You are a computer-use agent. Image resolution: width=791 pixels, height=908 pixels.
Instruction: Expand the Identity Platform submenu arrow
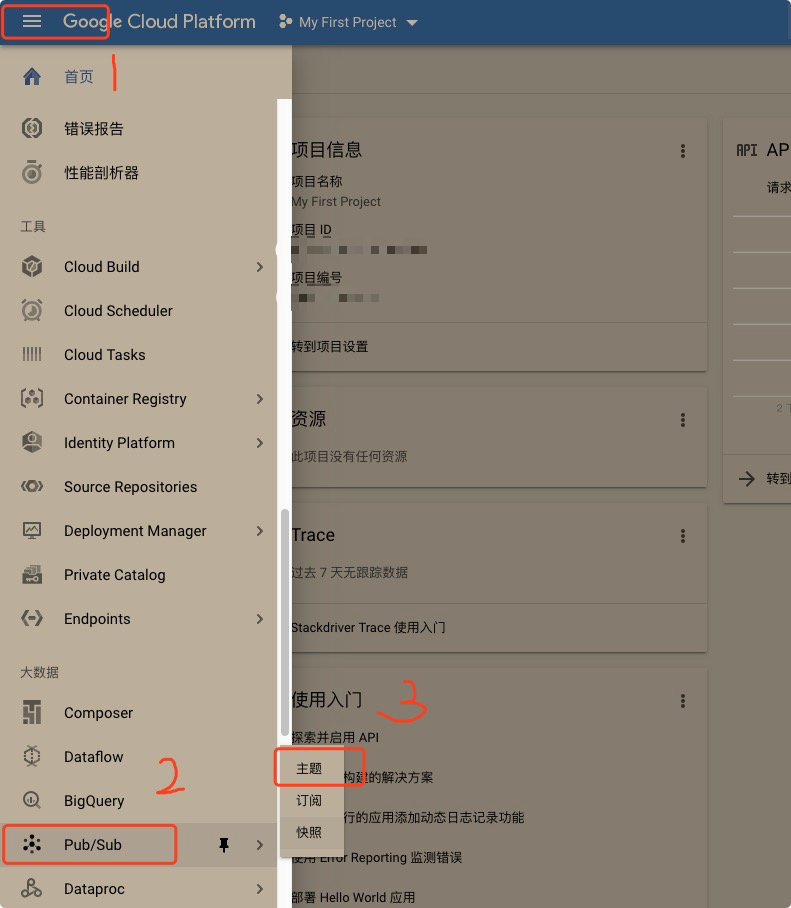click(260, 443)
